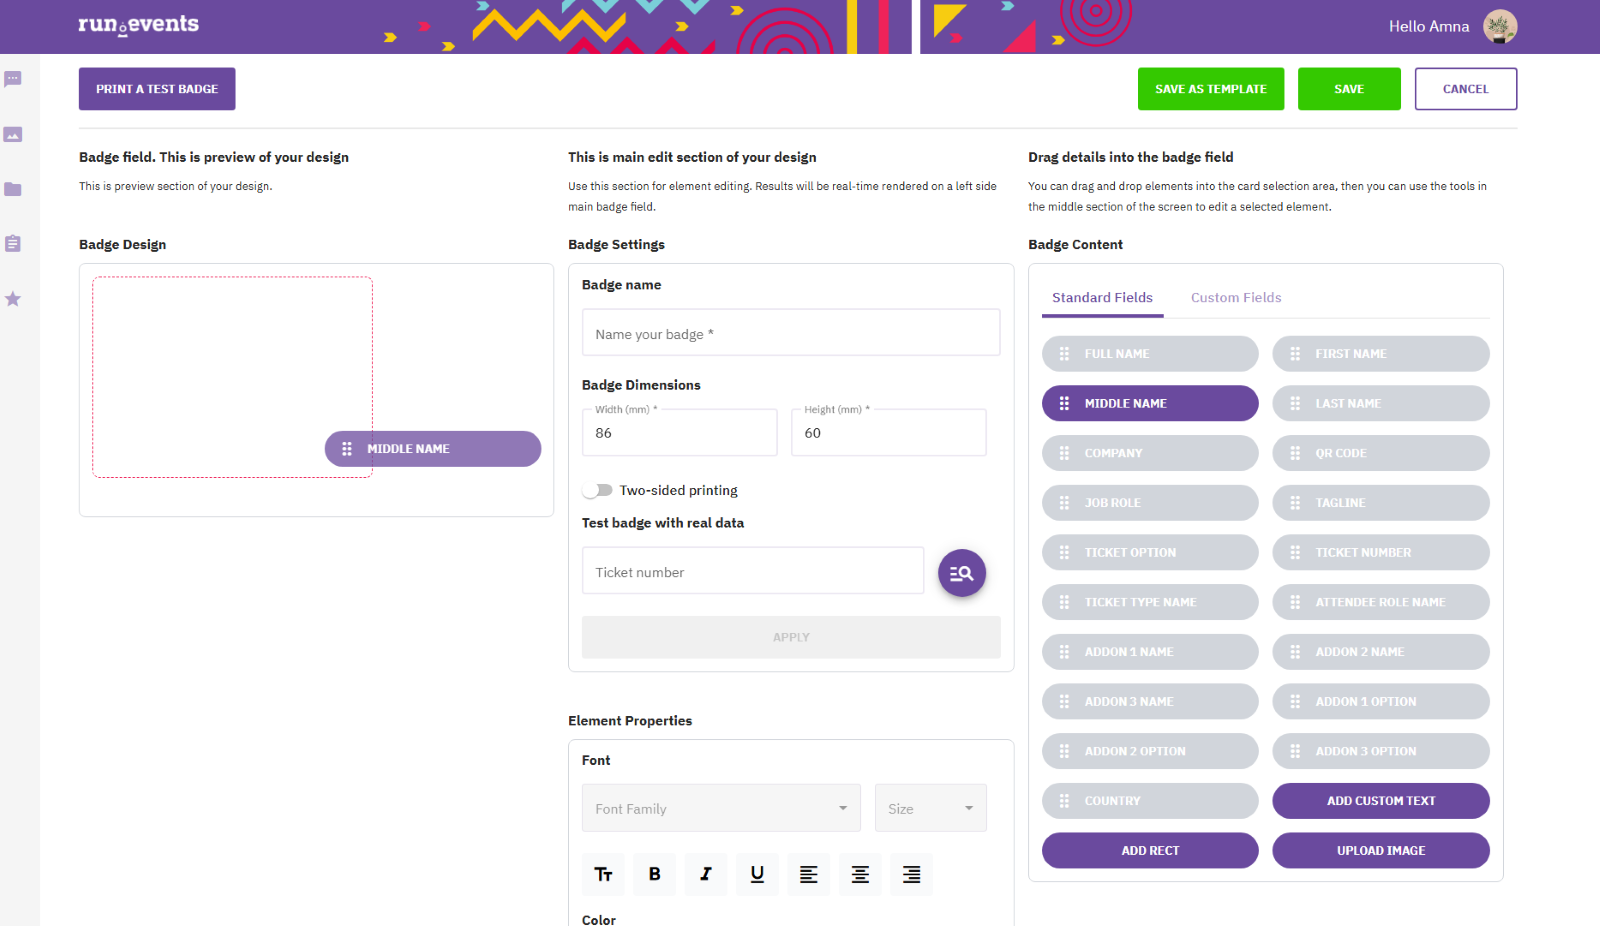Click the star favorites sidebar icon

[x=13, y=299]
